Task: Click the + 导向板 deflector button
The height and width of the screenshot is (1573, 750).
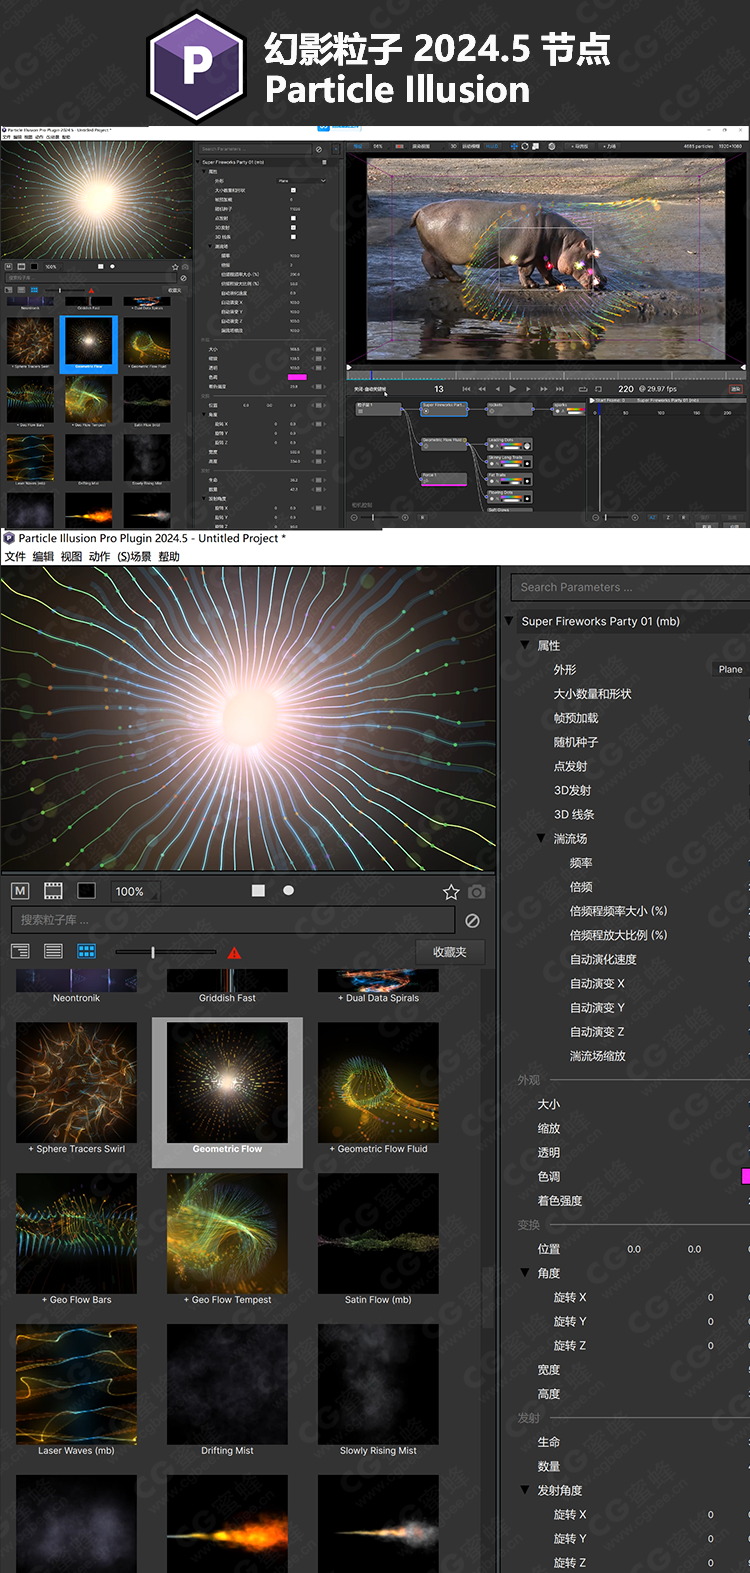Action: tap(579, 146)
